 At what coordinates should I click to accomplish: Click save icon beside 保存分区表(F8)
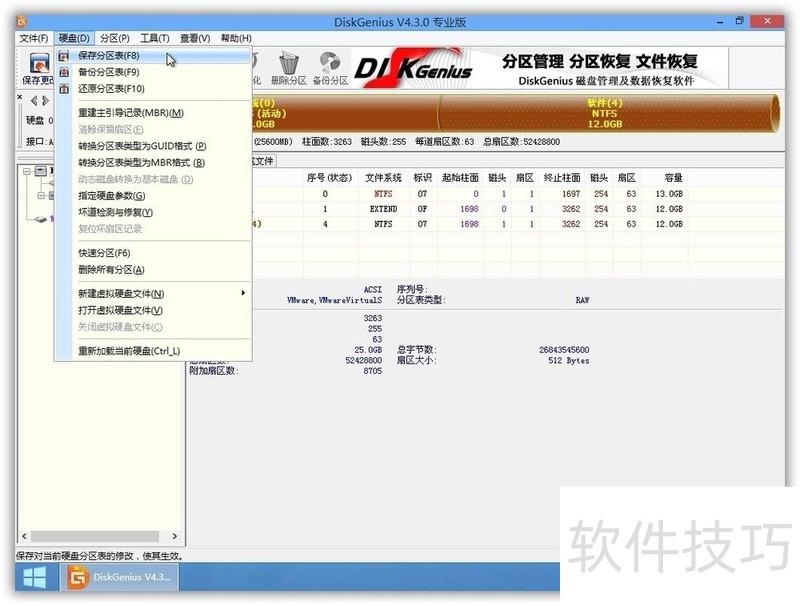tap(64, 56)
